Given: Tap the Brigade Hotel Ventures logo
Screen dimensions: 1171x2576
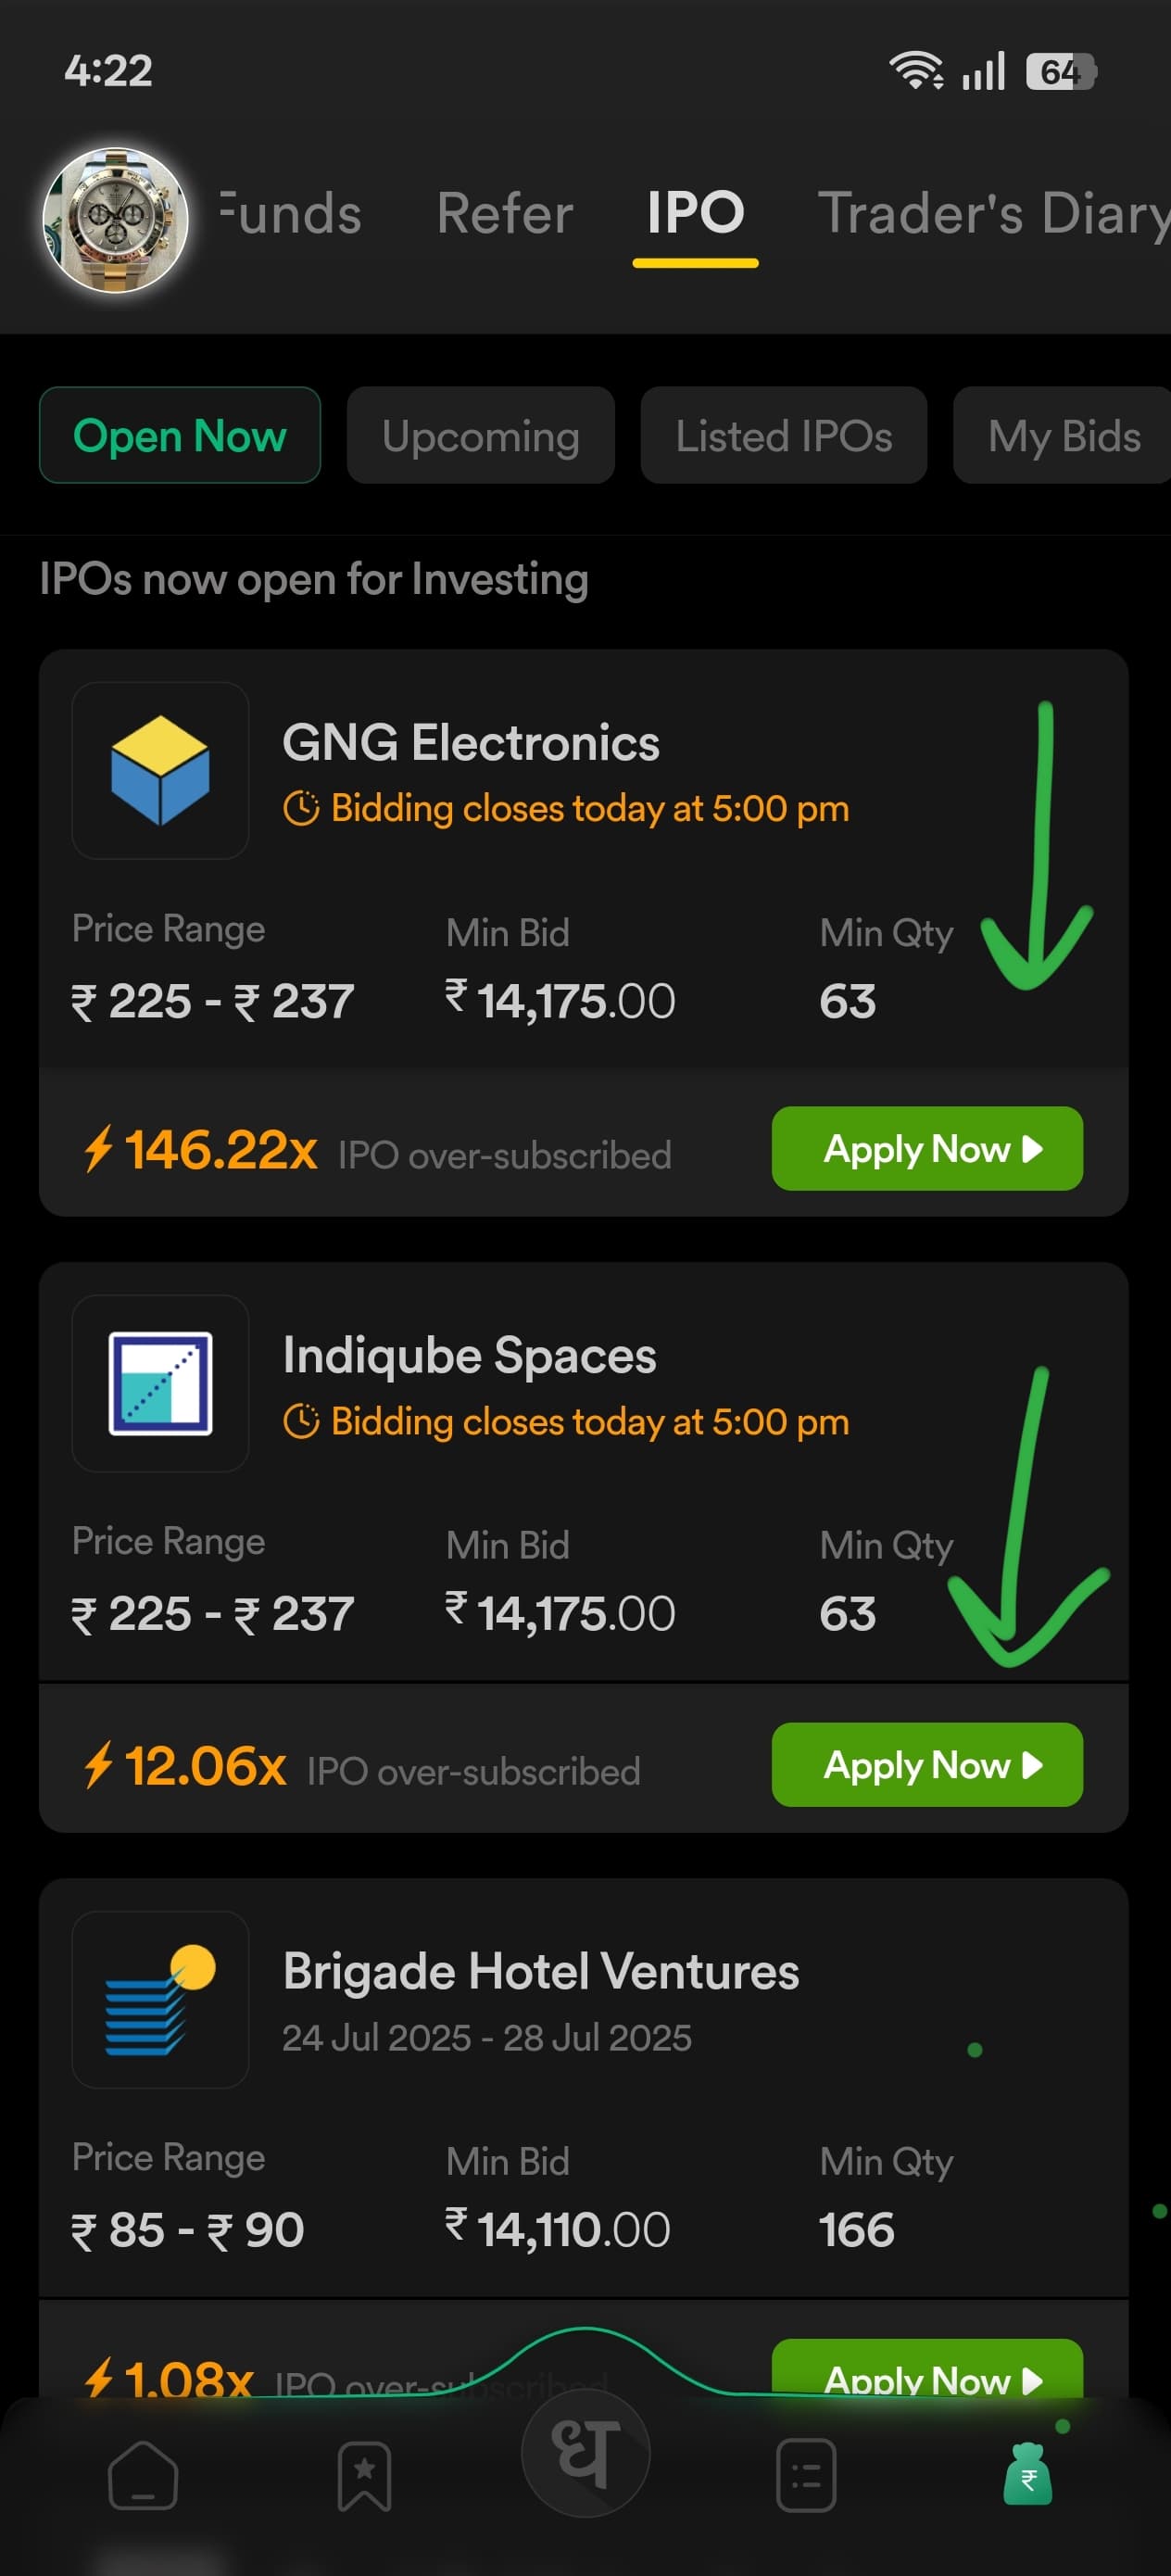Looking at the screenshot, I should (x=160, y=1999).
